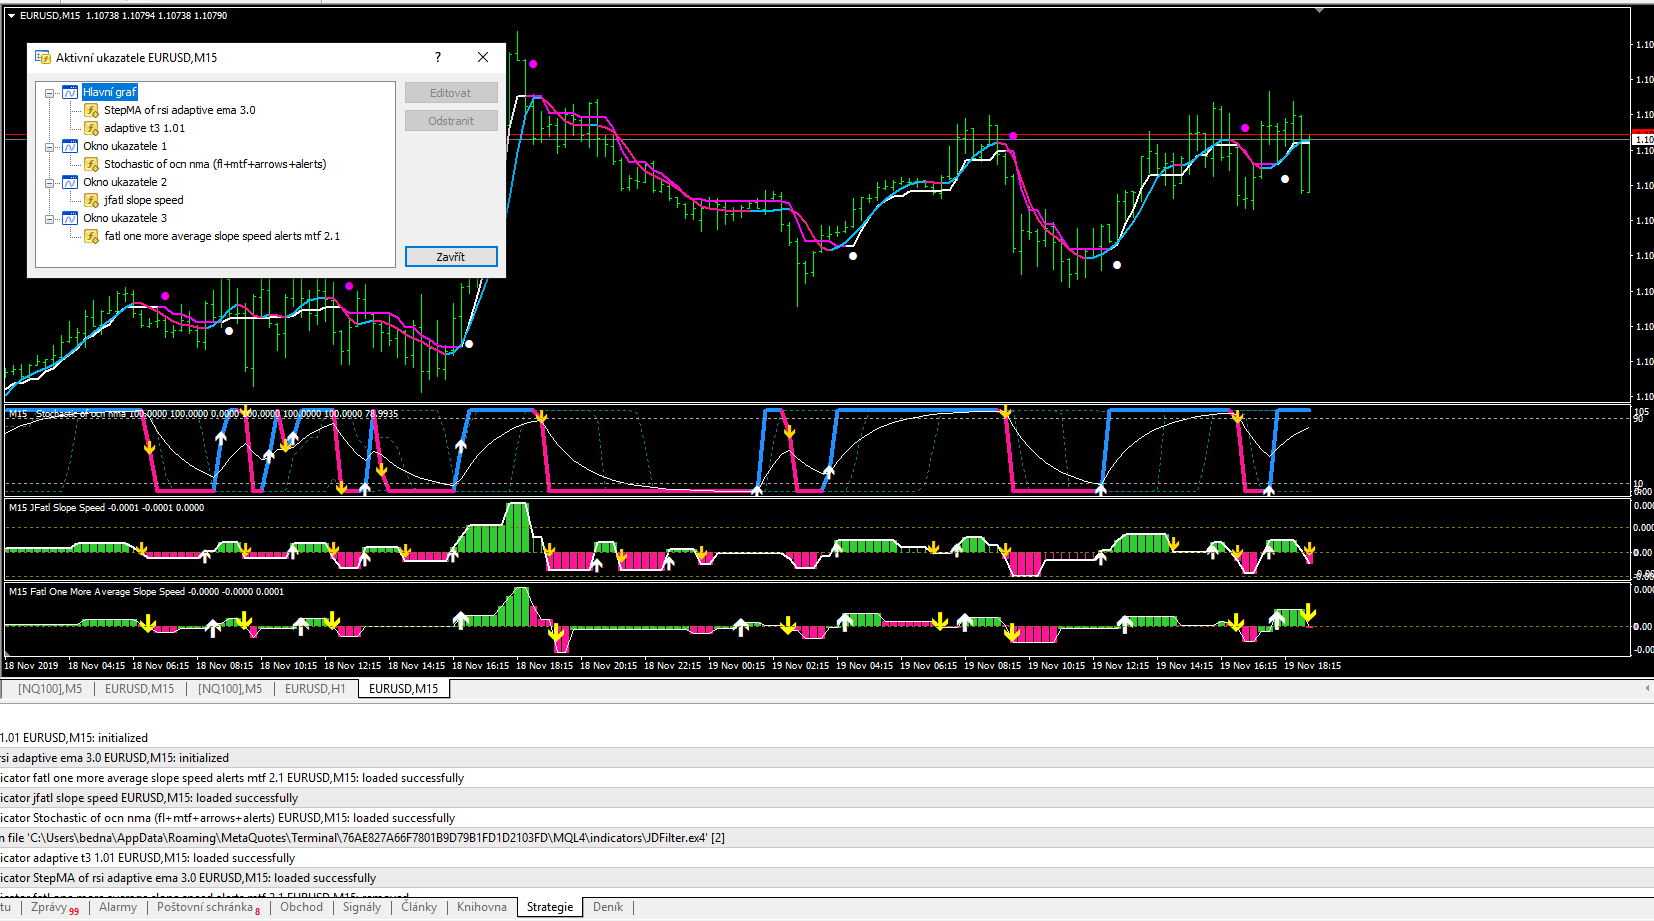The width and height of the screenshot is (1654, 921).
Task: Select jfatl slope speed in the list
Action: pos(143,200)
